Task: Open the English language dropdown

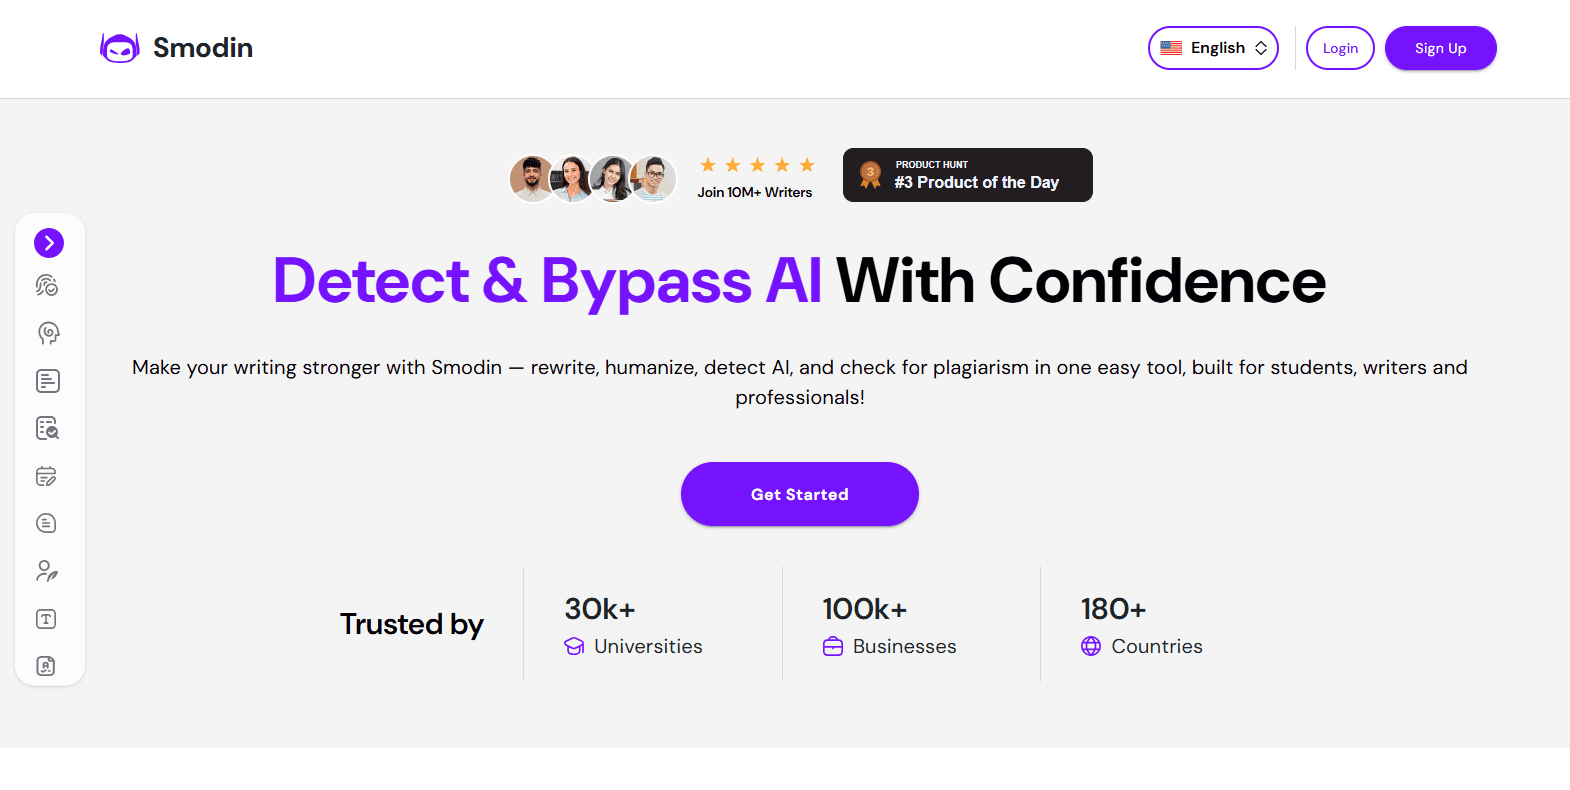Action: point(1213,48)
